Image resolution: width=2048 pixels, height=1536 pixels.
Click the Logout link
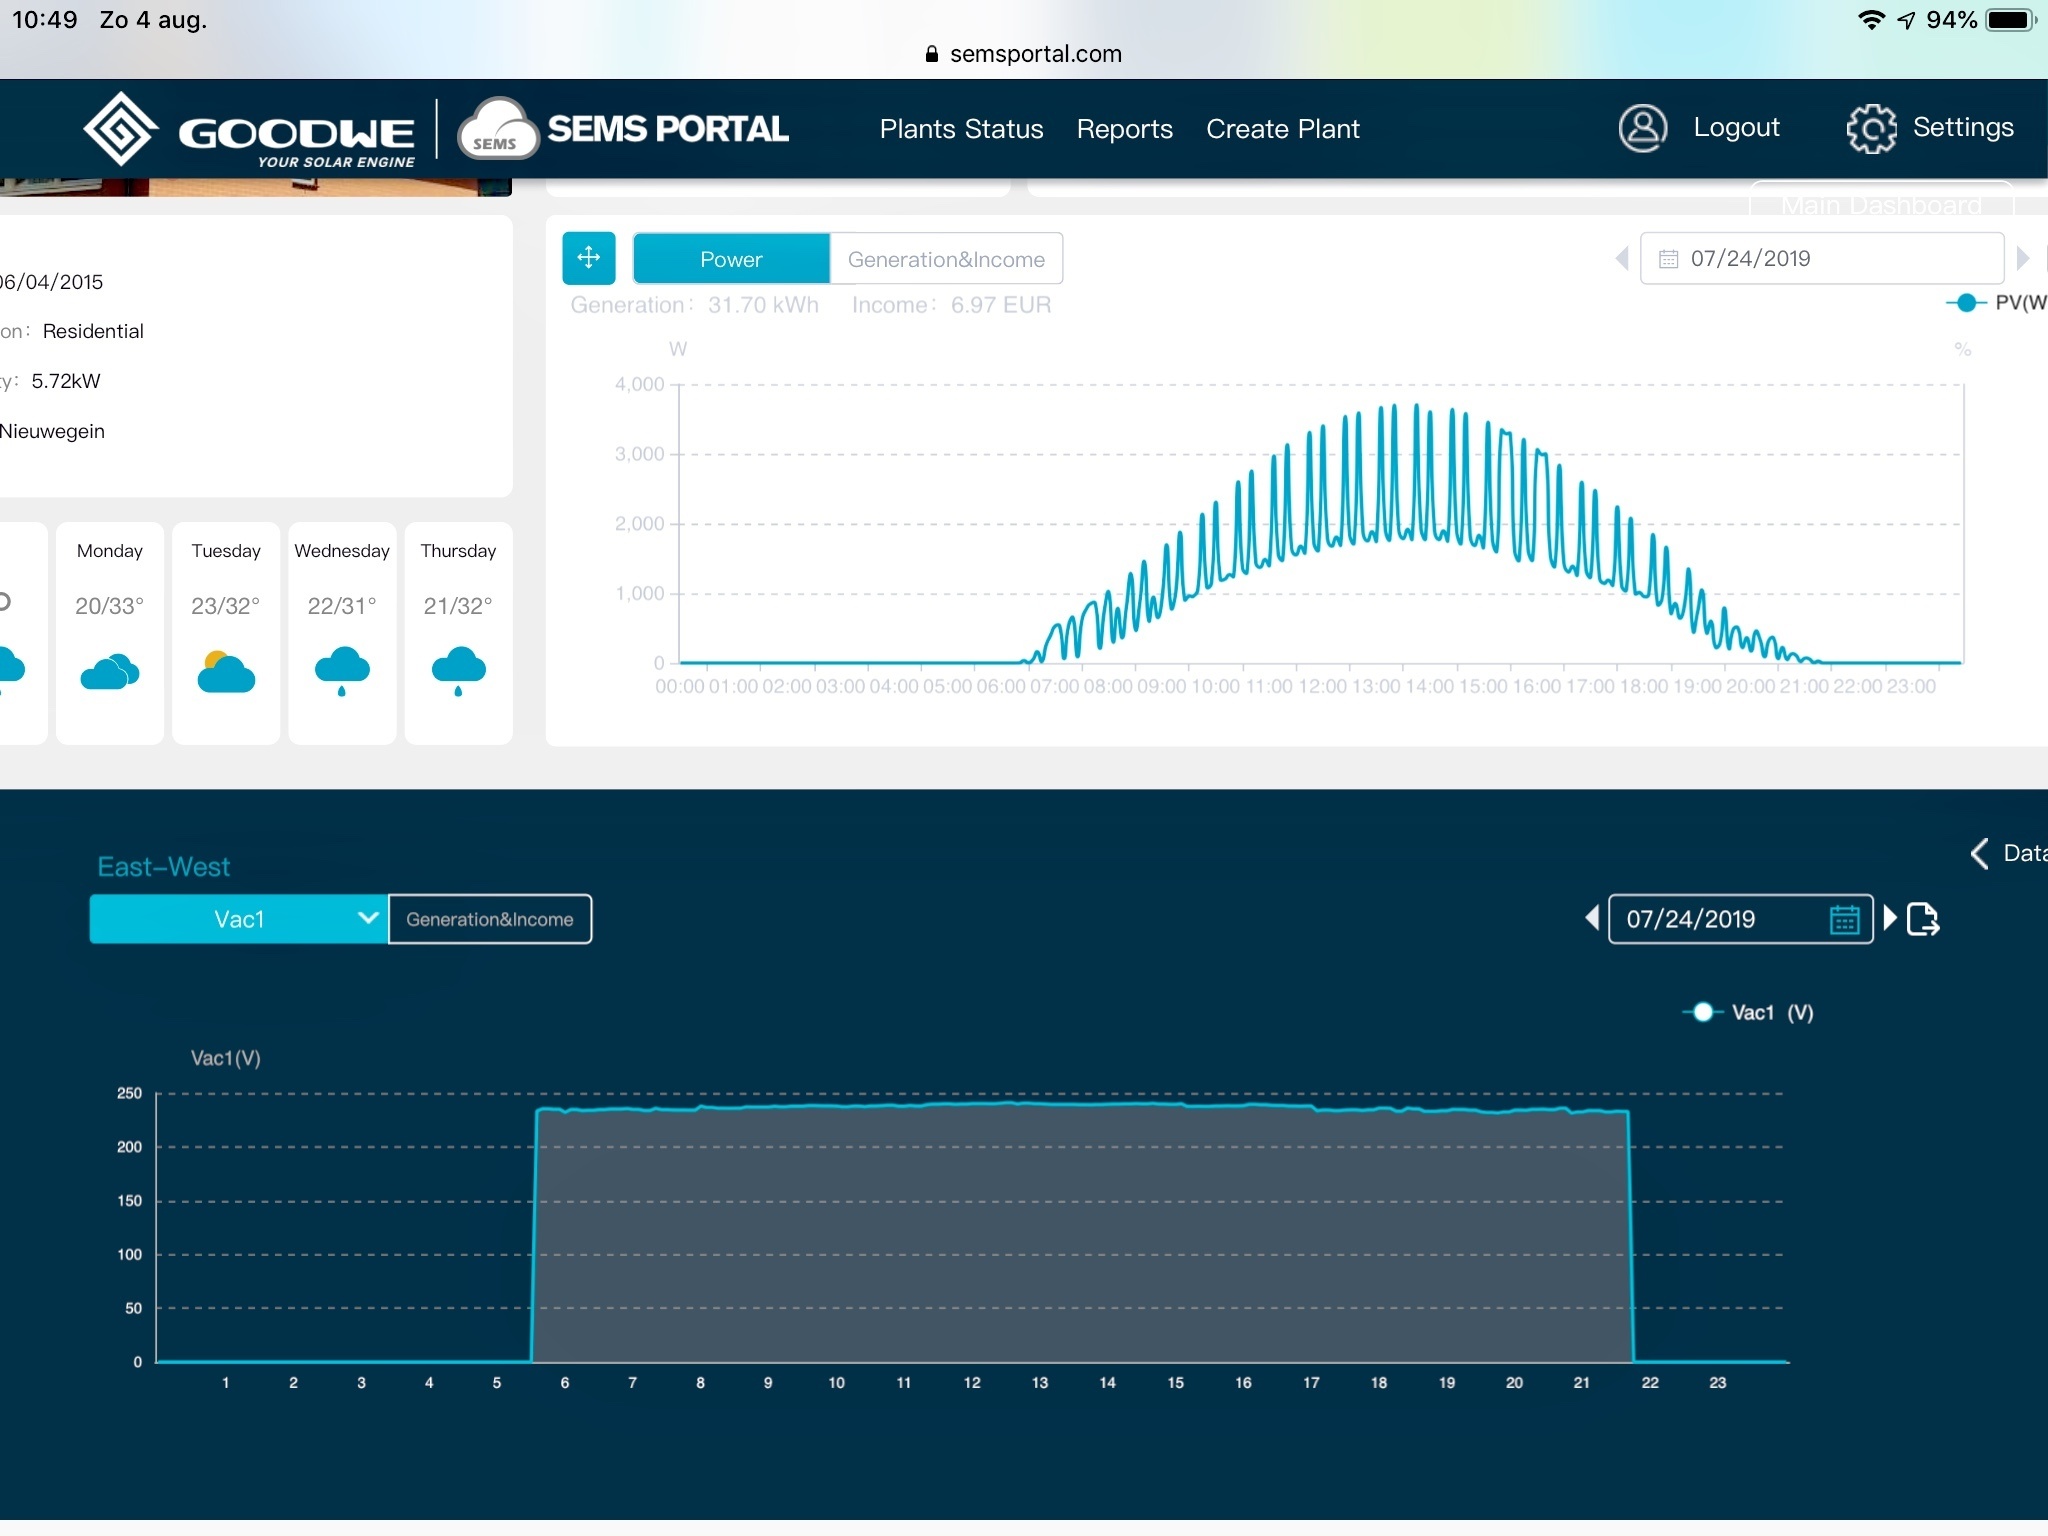tap(1736, 127)
